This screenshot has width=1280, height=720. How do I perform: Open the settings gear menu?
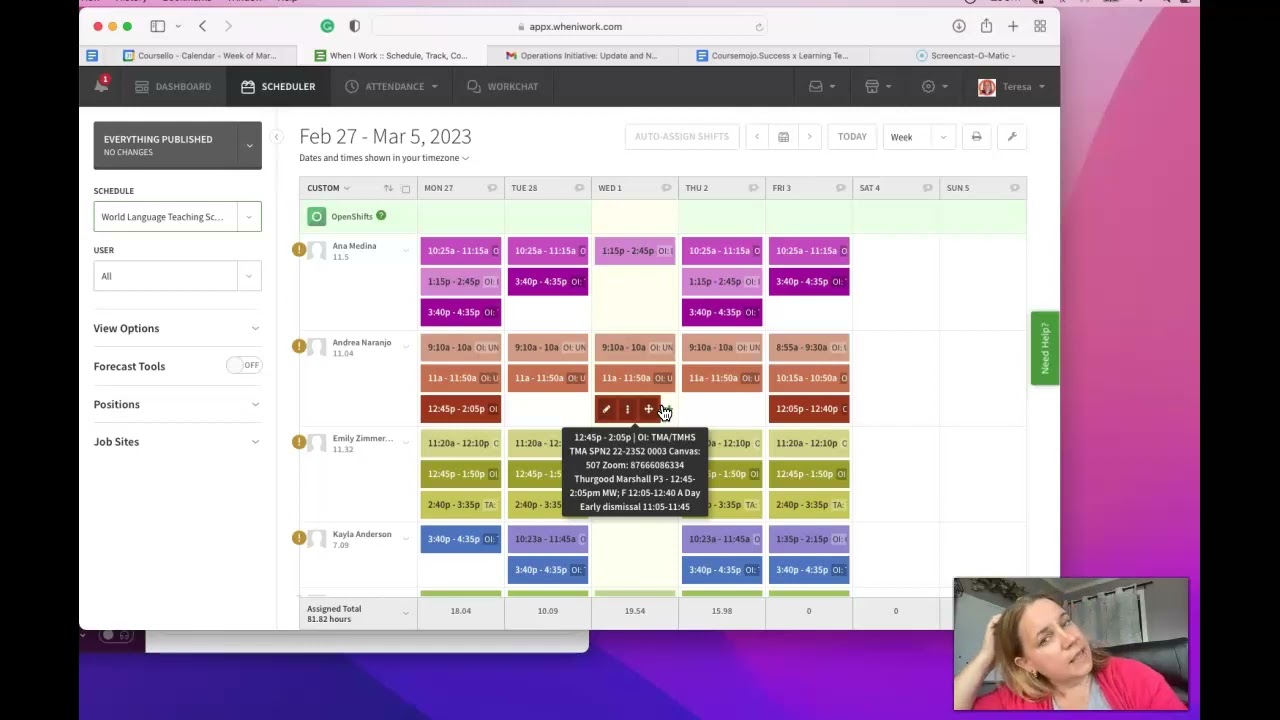point(934,86)
